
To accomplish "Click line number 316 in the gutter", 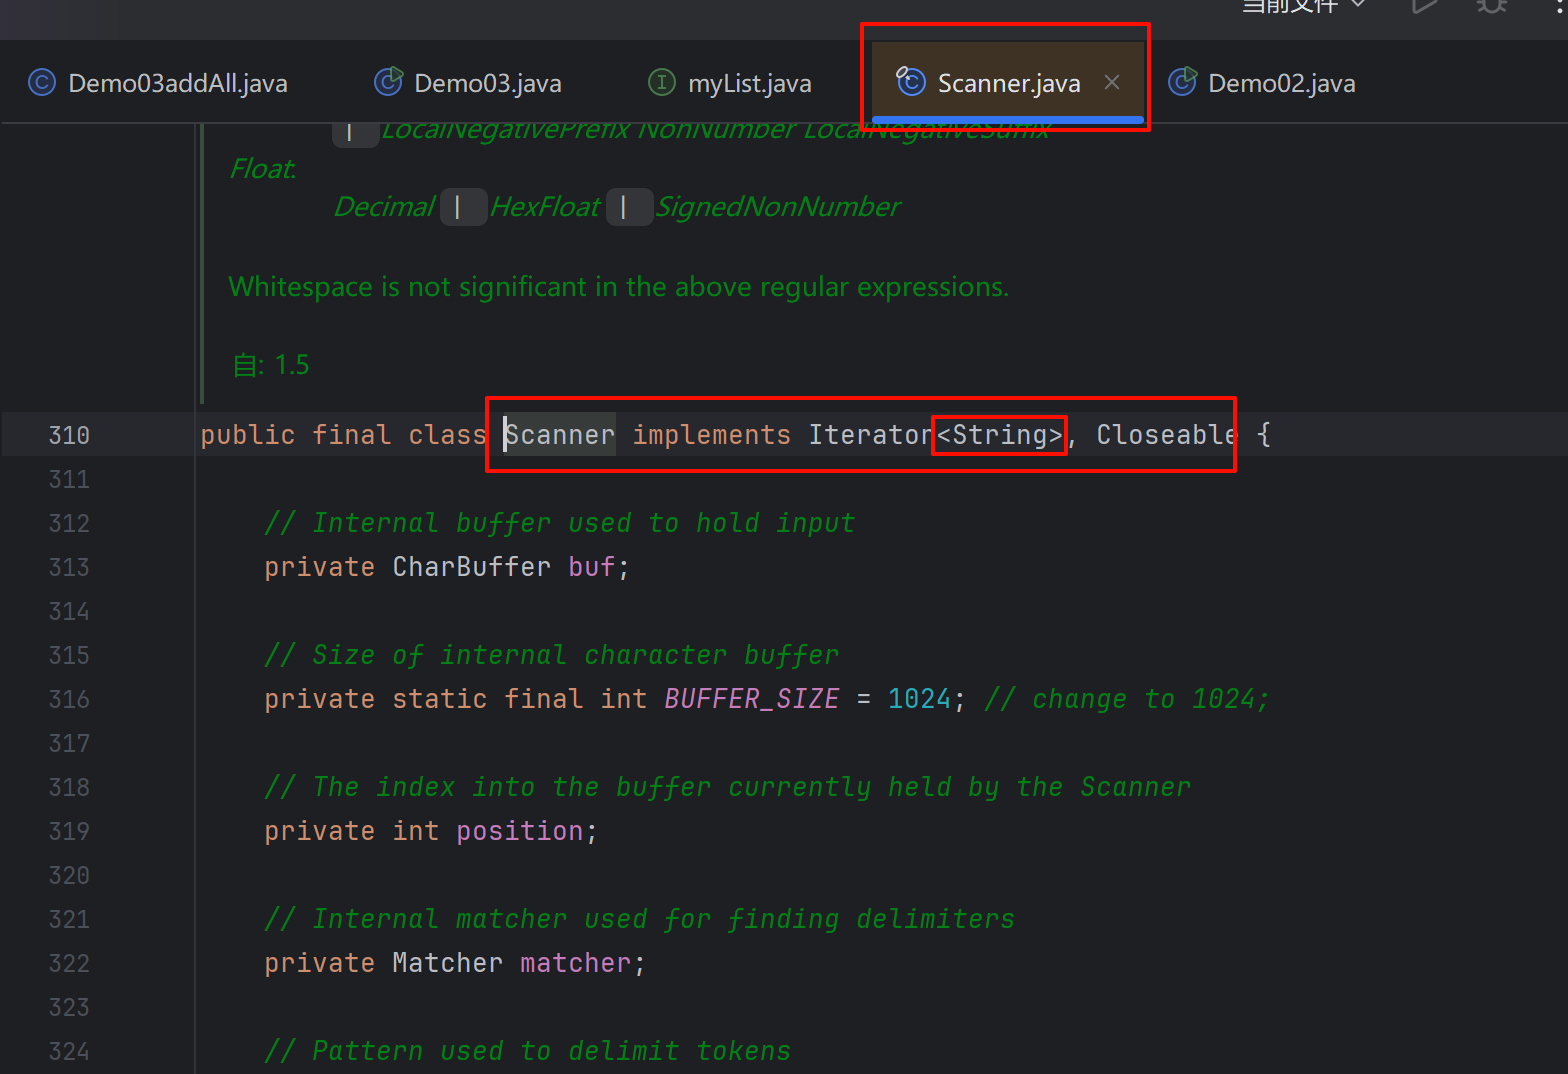I will click(69, 699).
